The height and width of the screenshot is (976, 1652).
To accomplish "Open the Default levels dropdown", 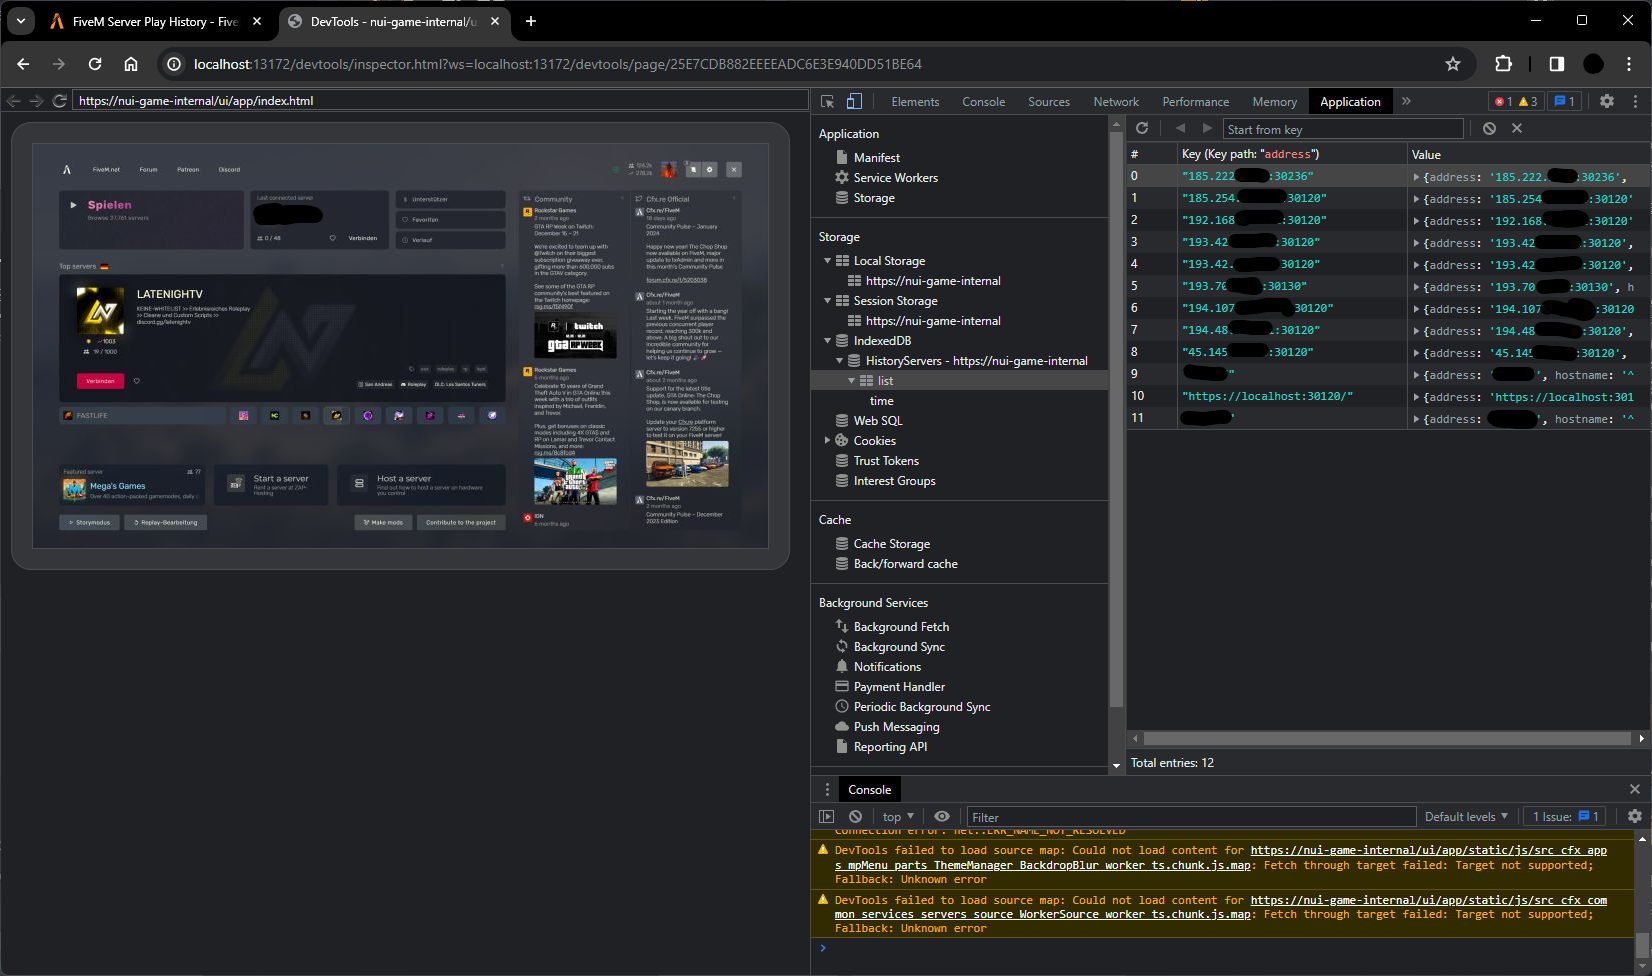I will click(1466, 817).
